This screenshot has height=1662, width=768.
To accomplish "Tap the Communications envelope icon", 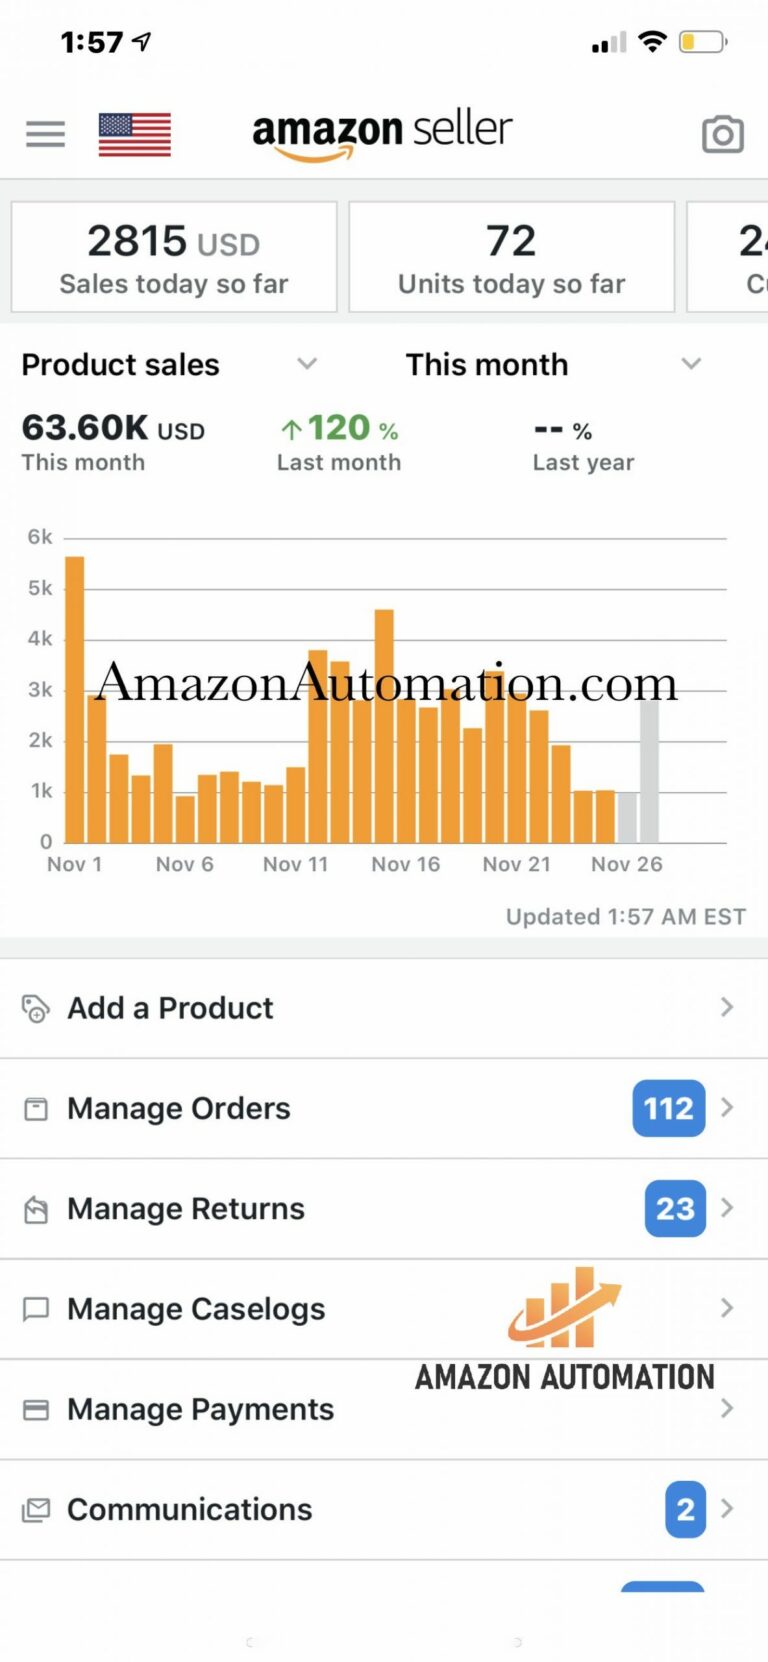I will tap(36, 1510).
